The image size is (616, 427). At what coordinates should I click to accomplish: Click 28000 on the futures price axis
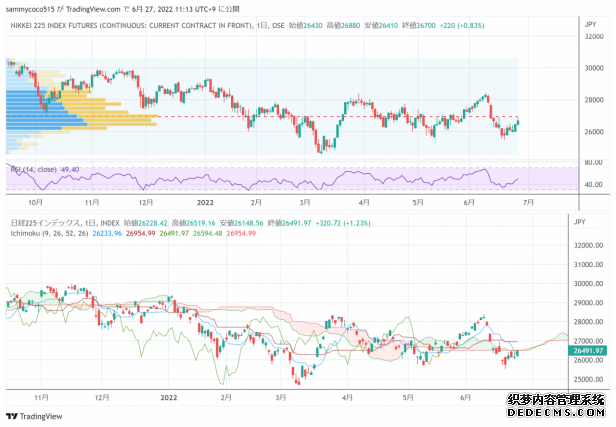(x=594, y=100)
